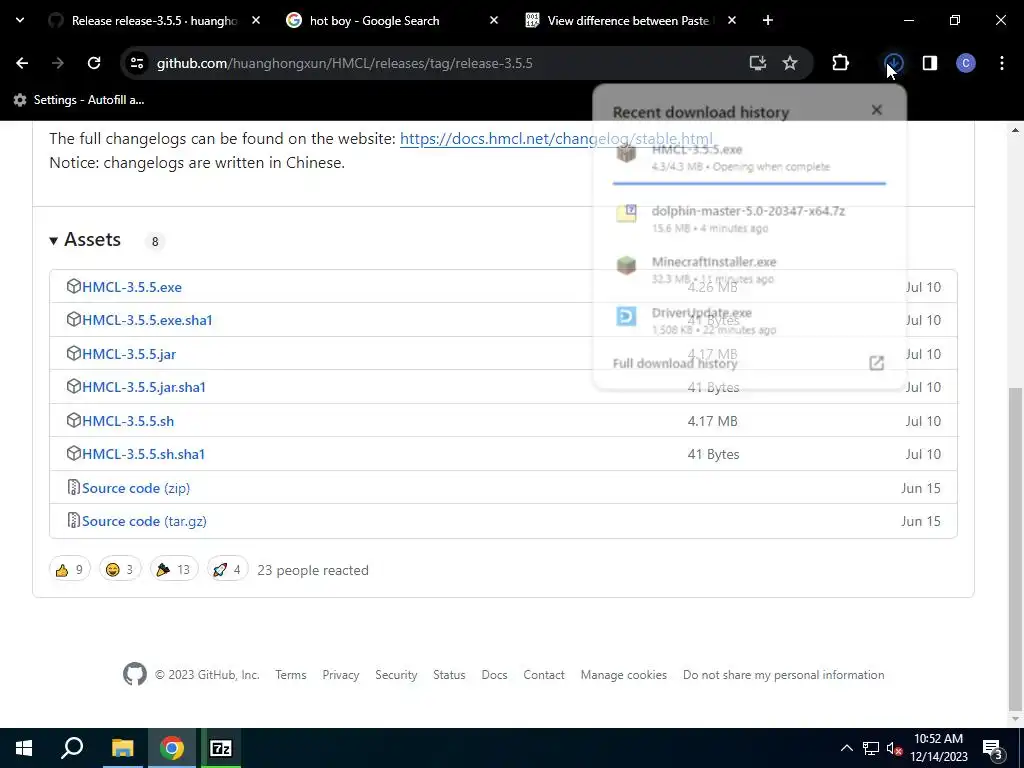Download Source code (zip)
Image resolution: width=1024 pixels, height=768 pixels.
click(x=136, y=488)
